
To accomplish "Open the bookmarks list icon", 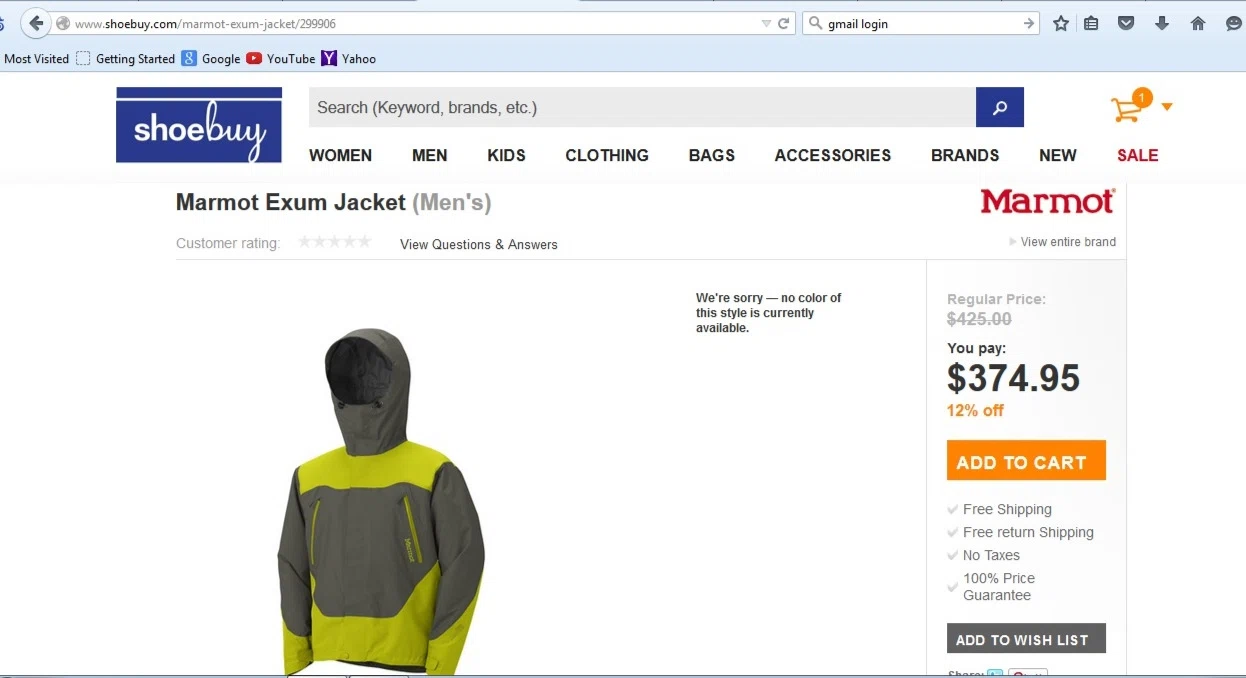I will [1091, 23].
